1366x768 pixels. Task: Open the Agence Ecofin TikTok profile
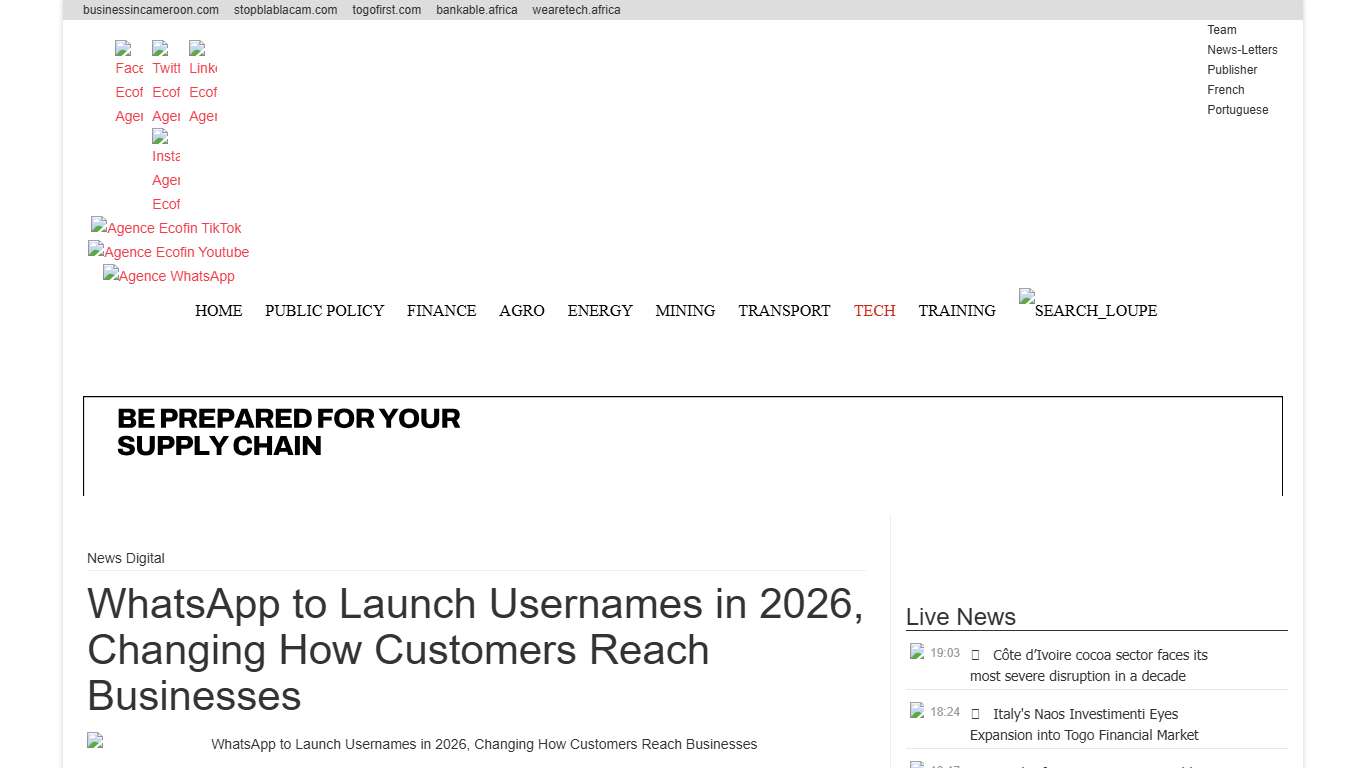[x=165, y=228]
